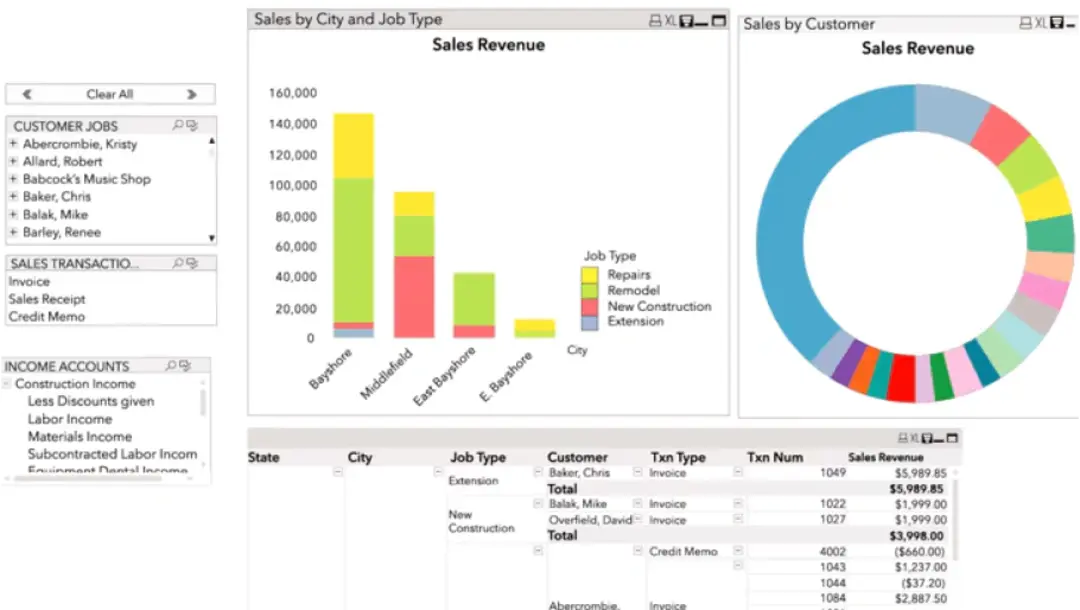This screenshot has height=610, width=1080.
Task: Print the Sales by Customer chart
Action: [1026, 23]
